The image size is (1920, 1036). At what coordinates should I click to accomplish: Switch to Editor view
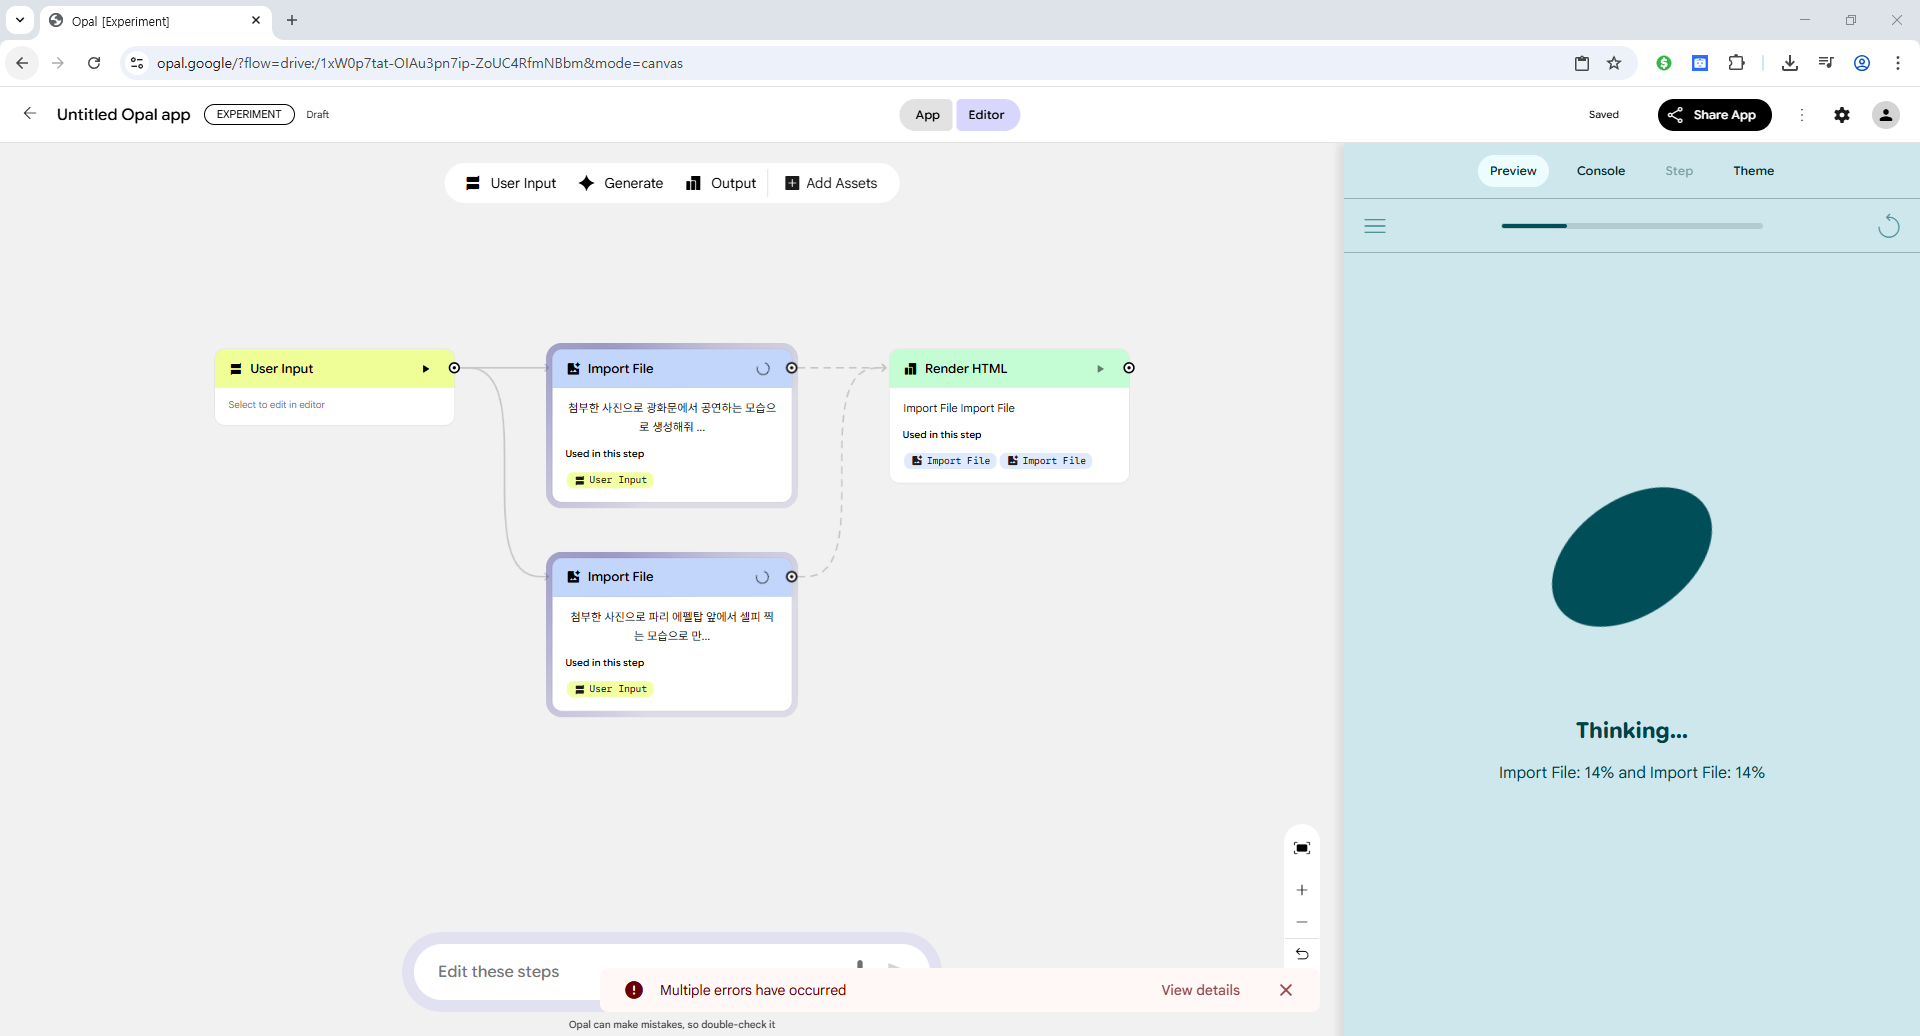click(987, 115)
